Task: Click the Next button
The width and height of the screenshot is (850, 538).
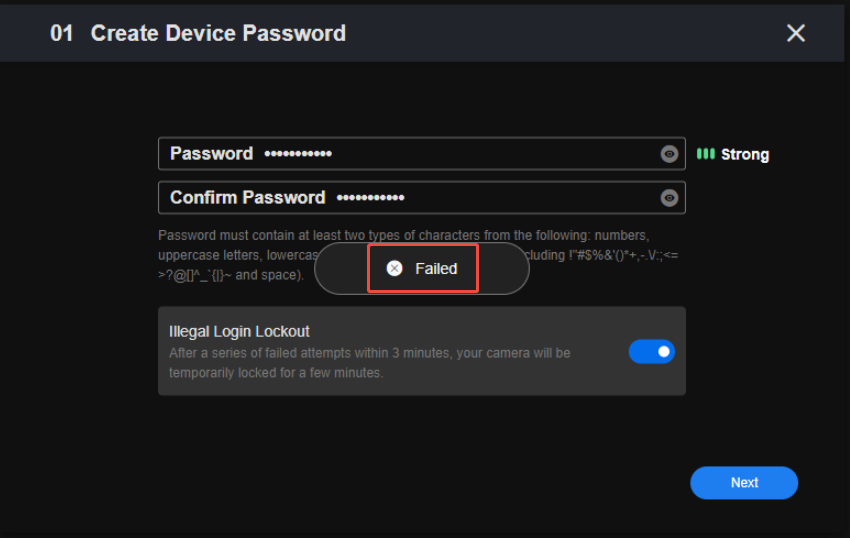Action: coord(744,482)
